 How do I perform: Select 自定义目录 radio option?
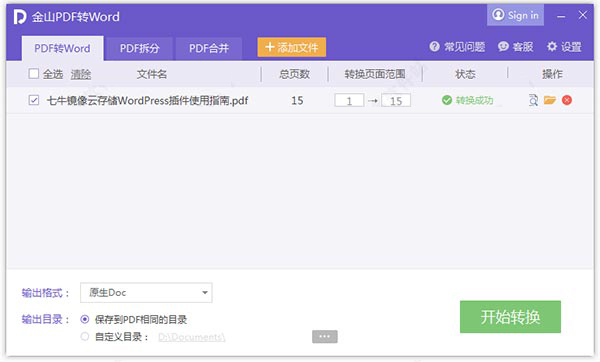click(85, 336)
